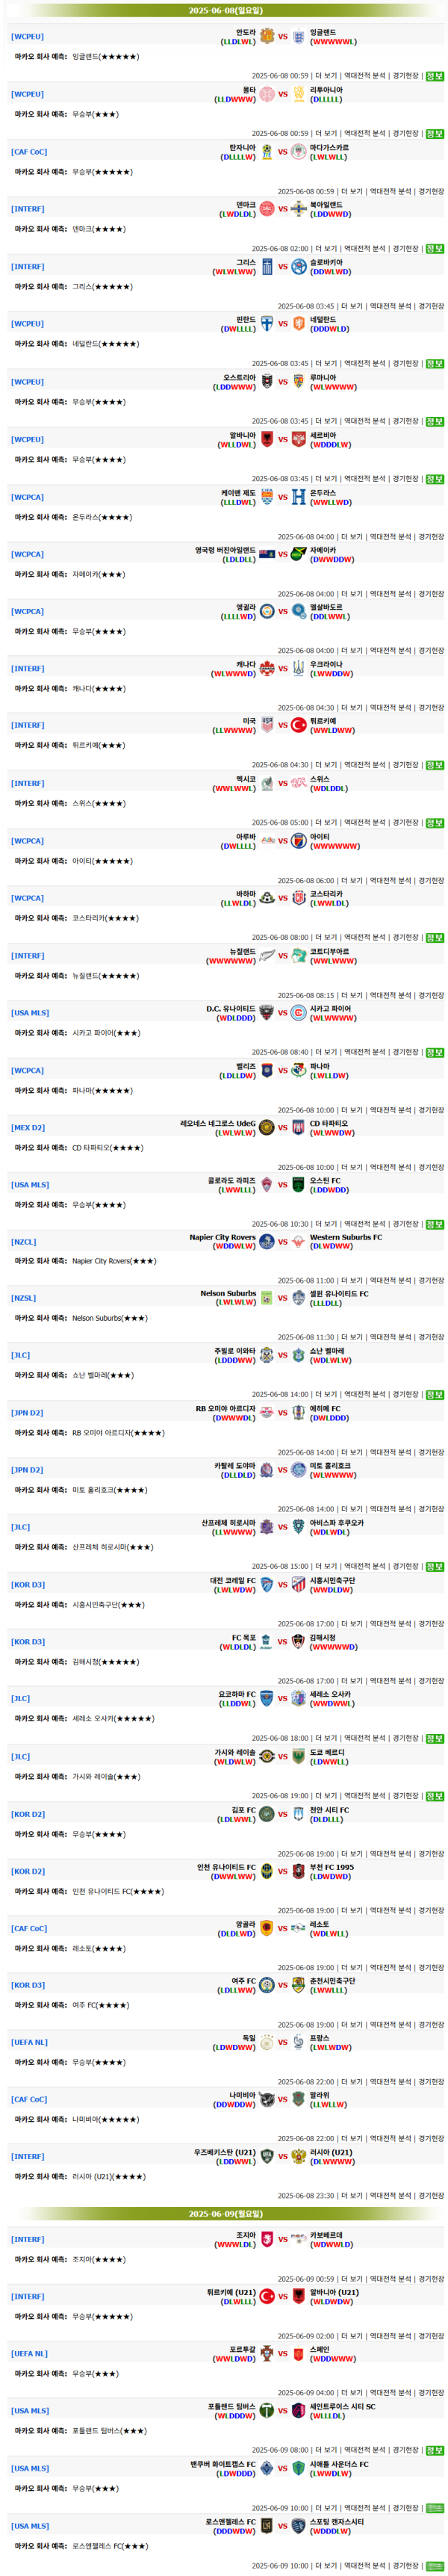
Task: Click the Napier City Rovers crest
Action: [x=267, y=1242]
